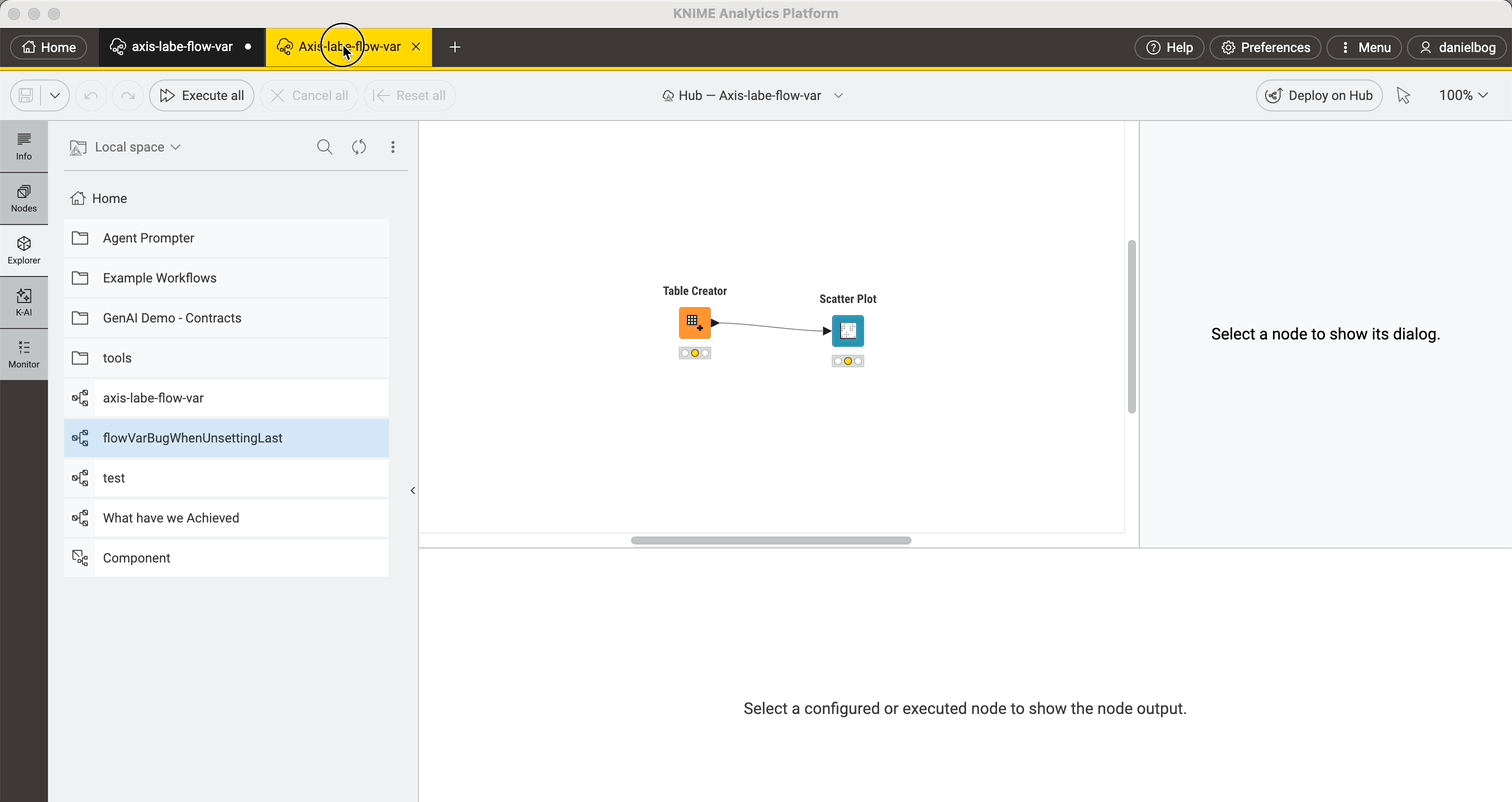The width and height of the screenshot is (1512, 802).
Task: Click Deploy on Hub
Action: point(1319,95)
